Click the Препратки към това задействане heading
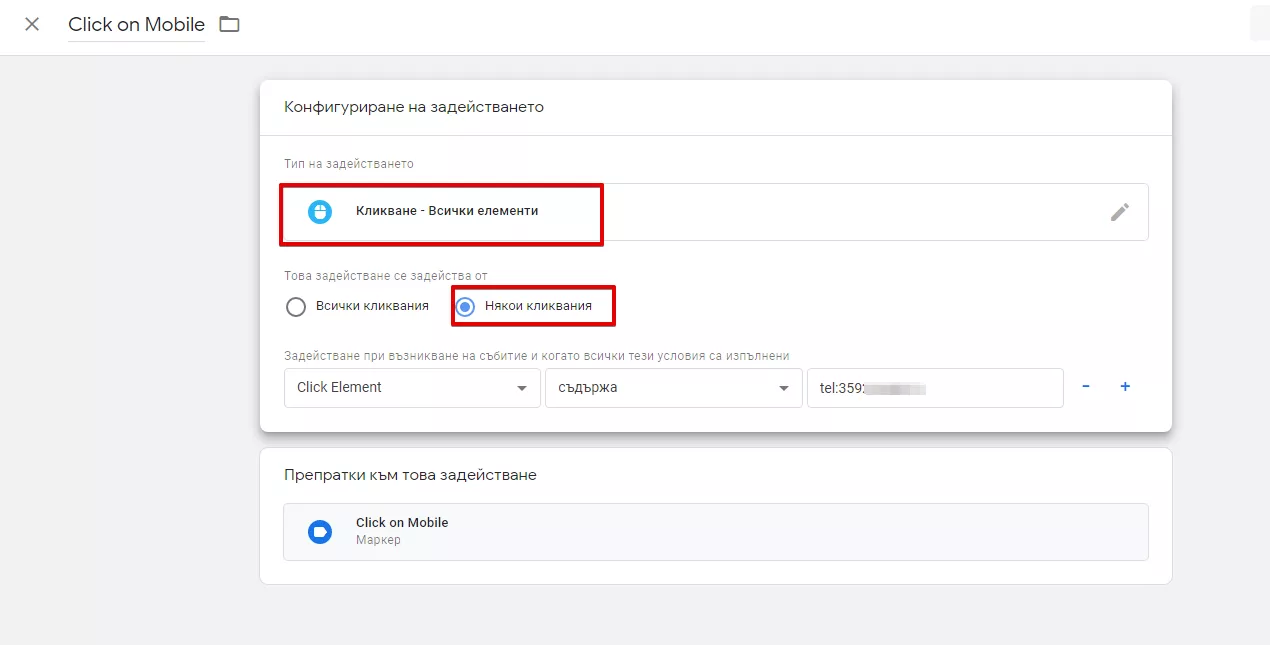 (x=410, y=475)
